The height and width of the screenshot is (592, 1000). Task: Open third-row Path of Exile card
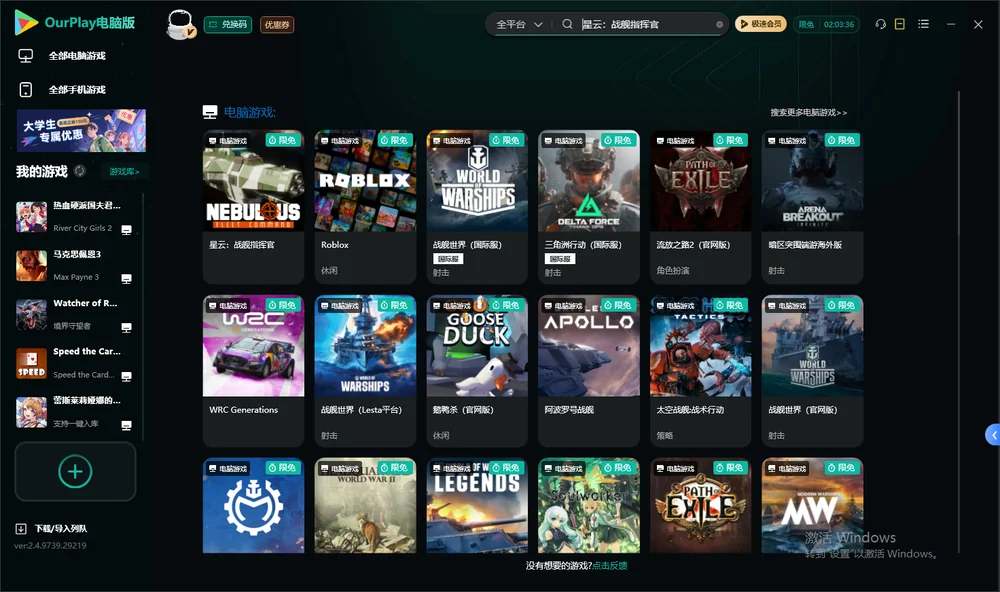pos(700,506)
